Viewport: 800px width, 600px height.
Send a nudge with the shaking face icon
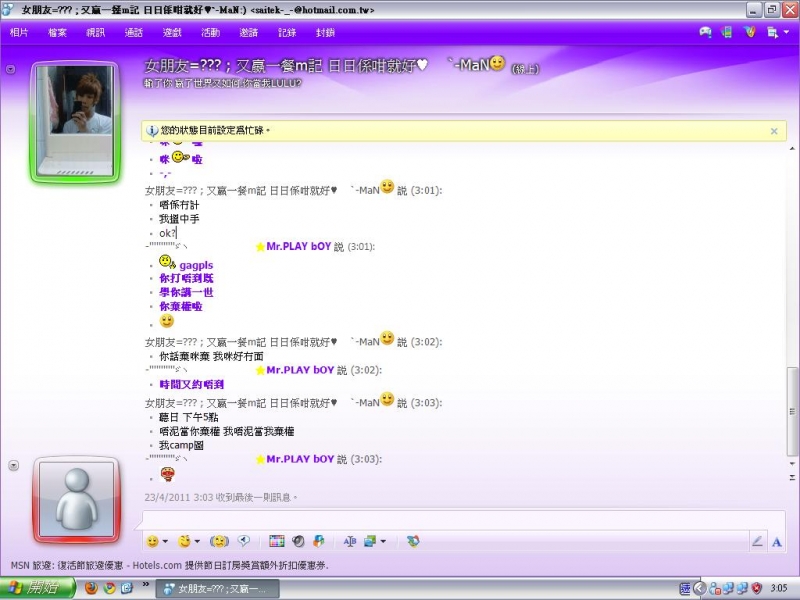coord(219,541)
